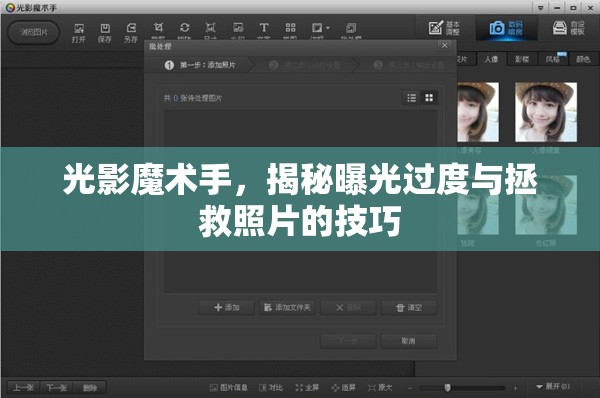Go to step three output settings
The width and height of the screenshot is (600, 398).
click(x=409, y=65)
